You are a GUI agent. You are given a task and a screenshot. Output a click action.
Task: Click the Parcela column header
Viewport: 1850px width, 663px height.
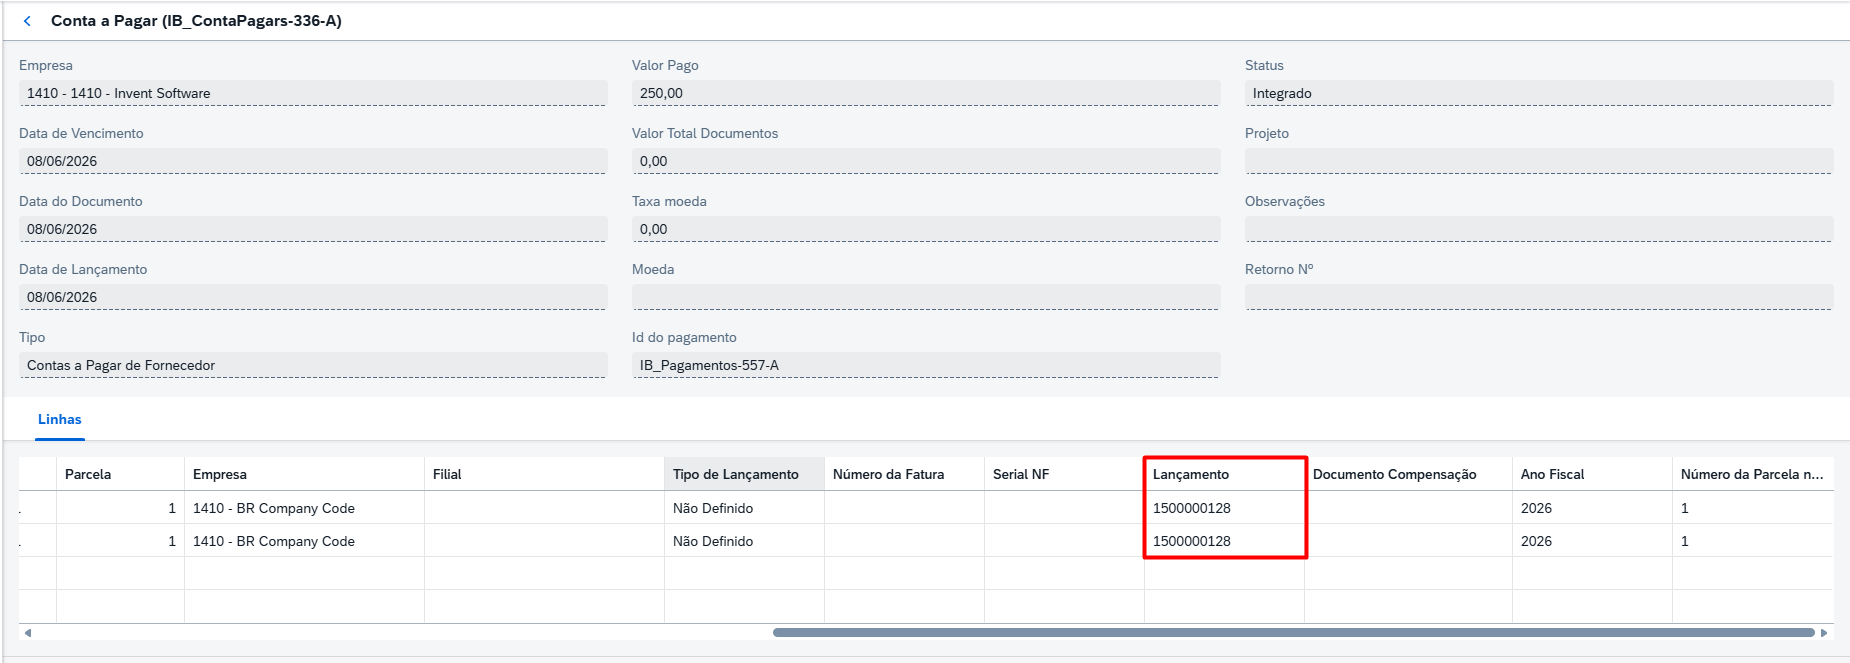pos(120,474)
